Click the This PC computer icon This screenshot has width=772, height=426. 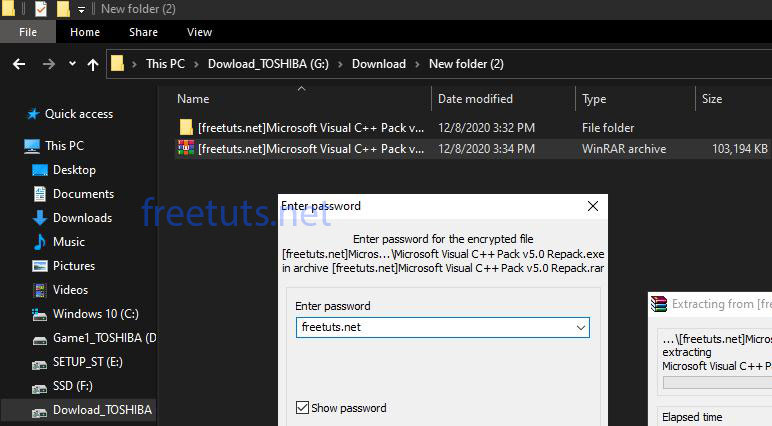32,146
